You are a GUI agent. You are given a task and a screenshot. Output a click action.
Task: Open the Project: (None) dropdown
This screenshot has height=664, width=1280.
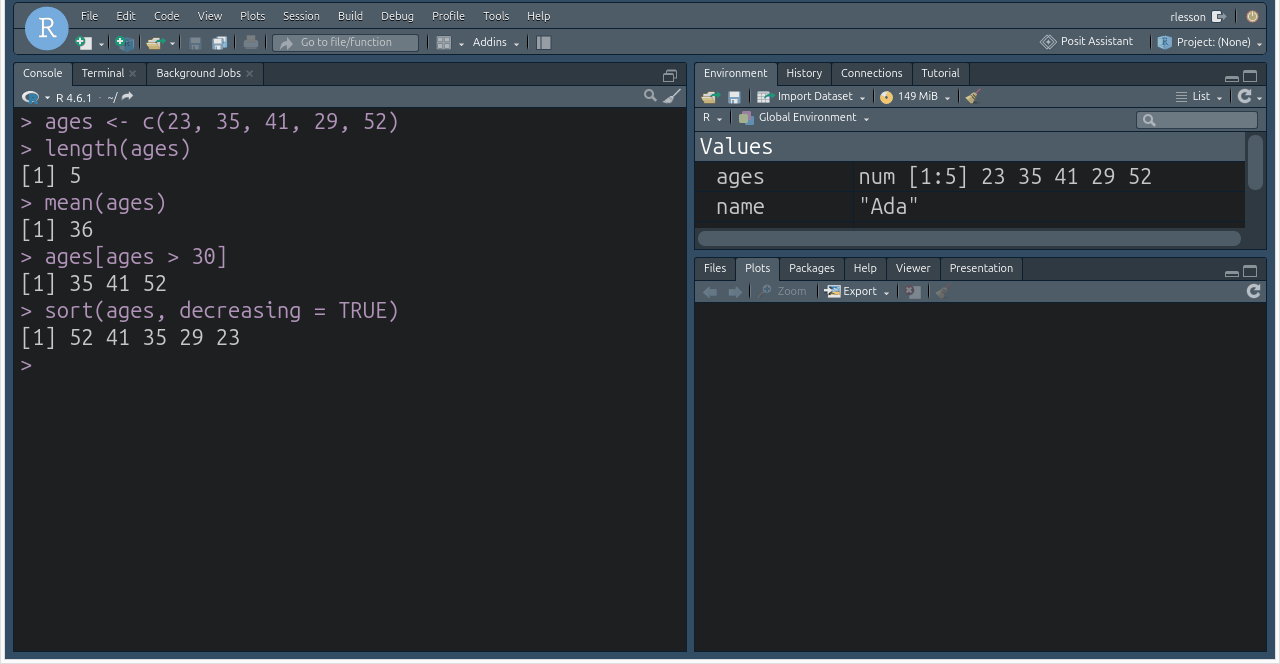pos(1210,42)
